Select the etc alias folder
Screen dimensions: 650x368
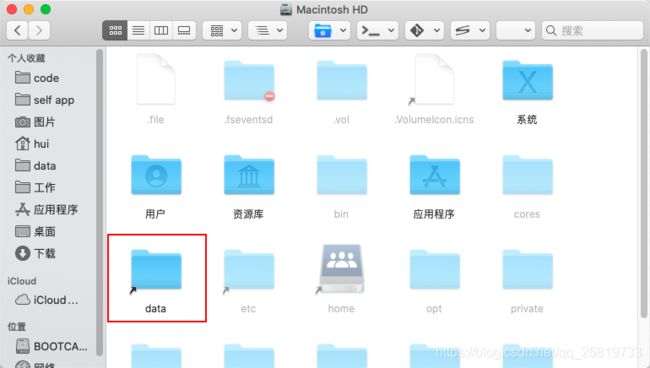click(x=249, y=270)
